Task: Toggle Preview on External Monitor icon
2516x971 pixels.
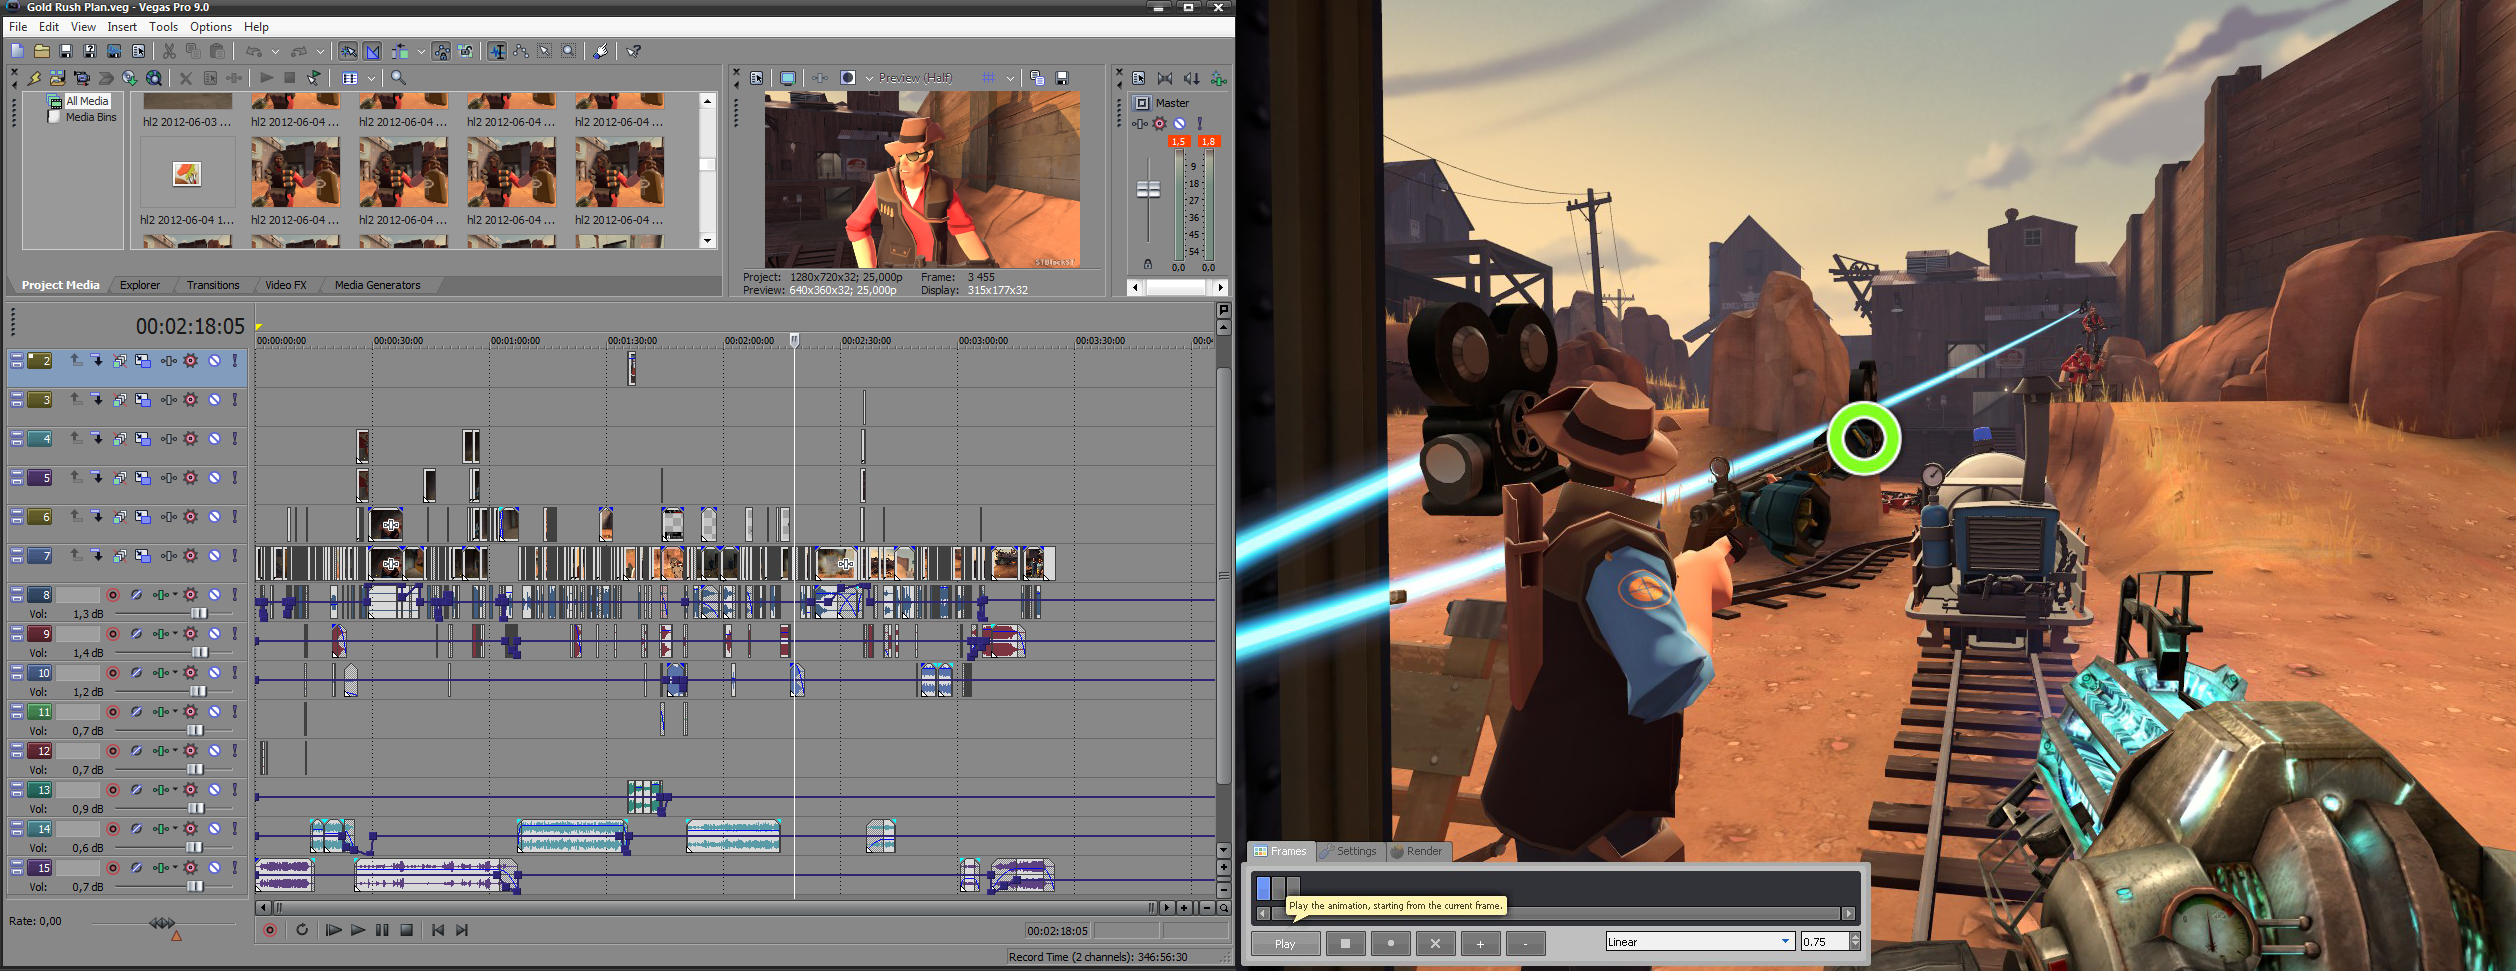Action: pos(788,78)
